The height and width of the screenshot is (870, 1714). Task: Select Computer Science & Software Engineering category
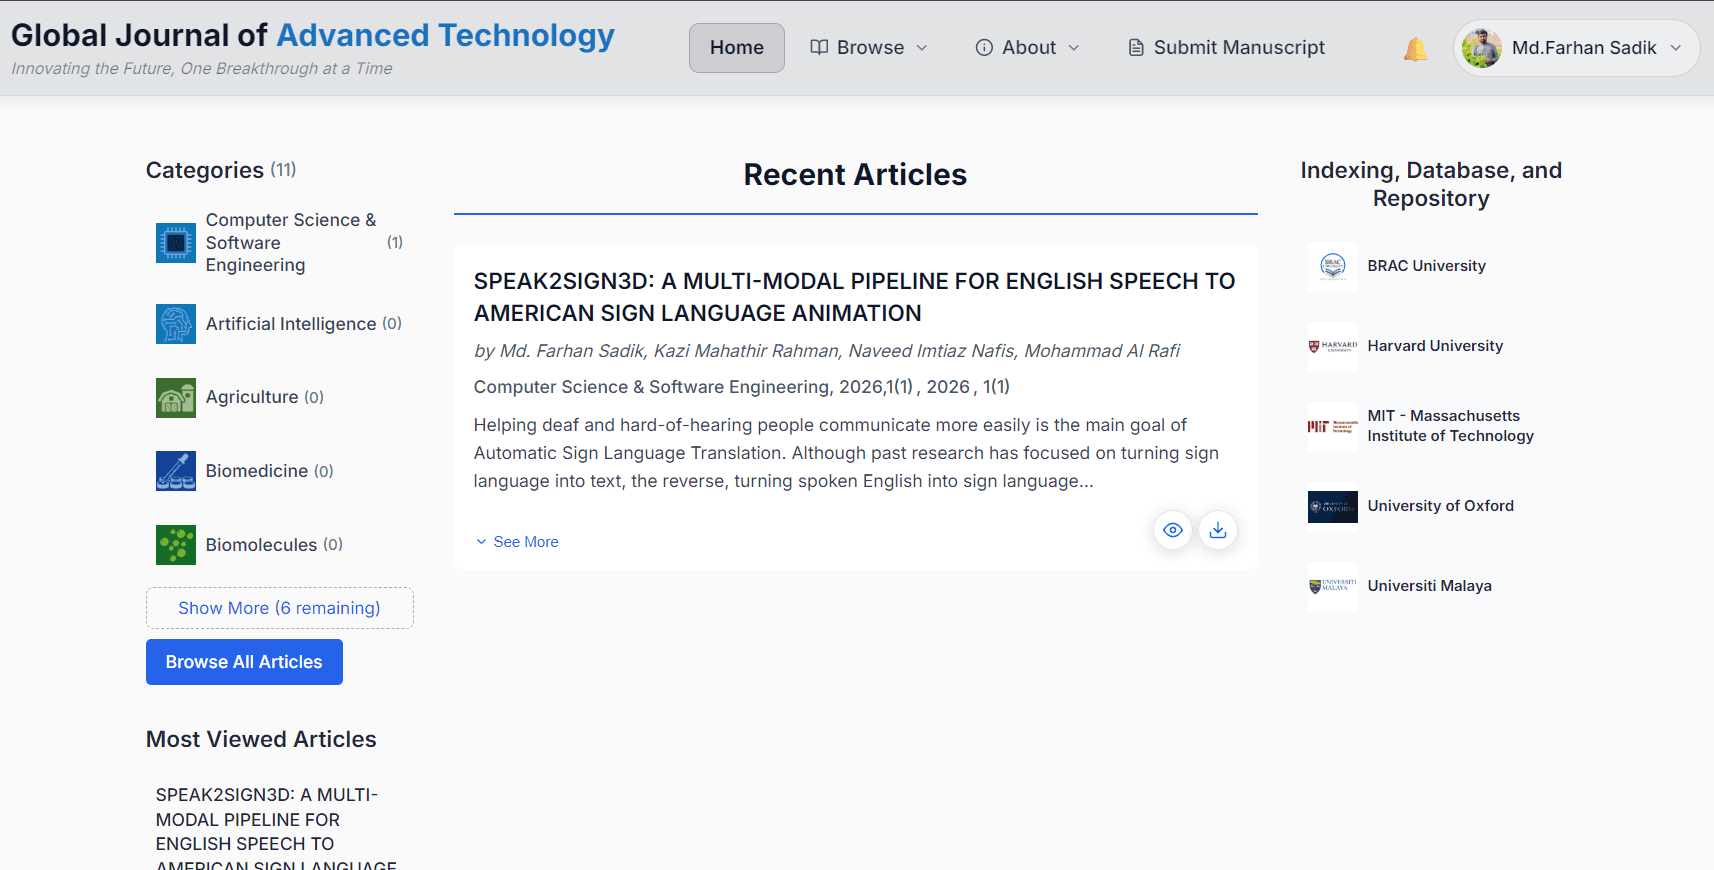(x=291, y=243)
